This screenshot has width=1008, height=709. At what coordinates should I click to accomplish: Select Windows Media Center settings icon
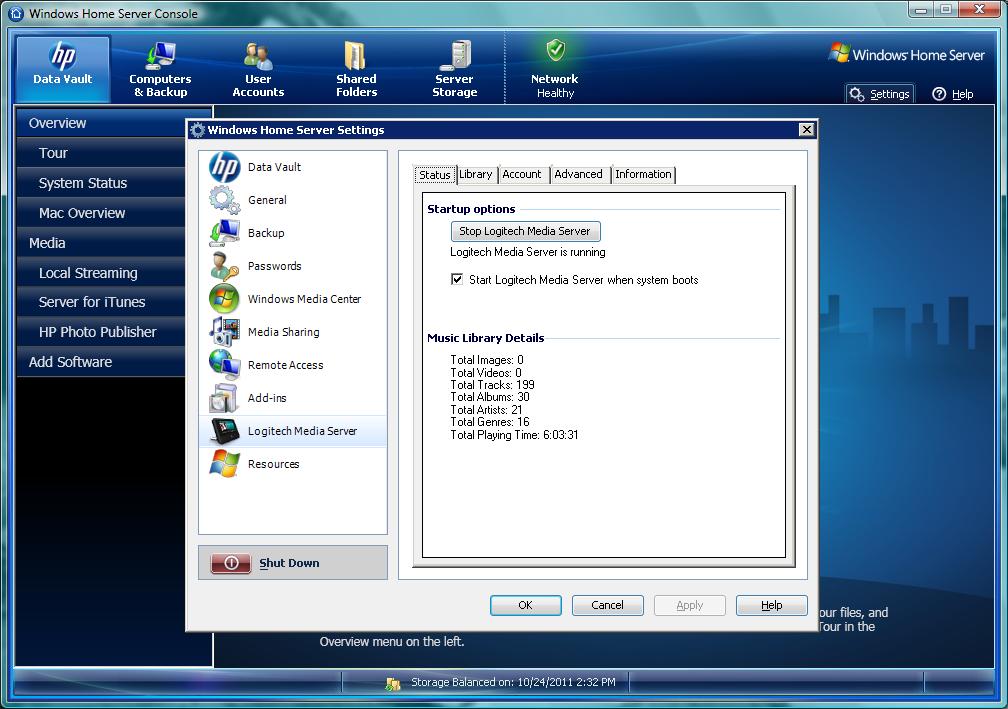coord(224,299)
